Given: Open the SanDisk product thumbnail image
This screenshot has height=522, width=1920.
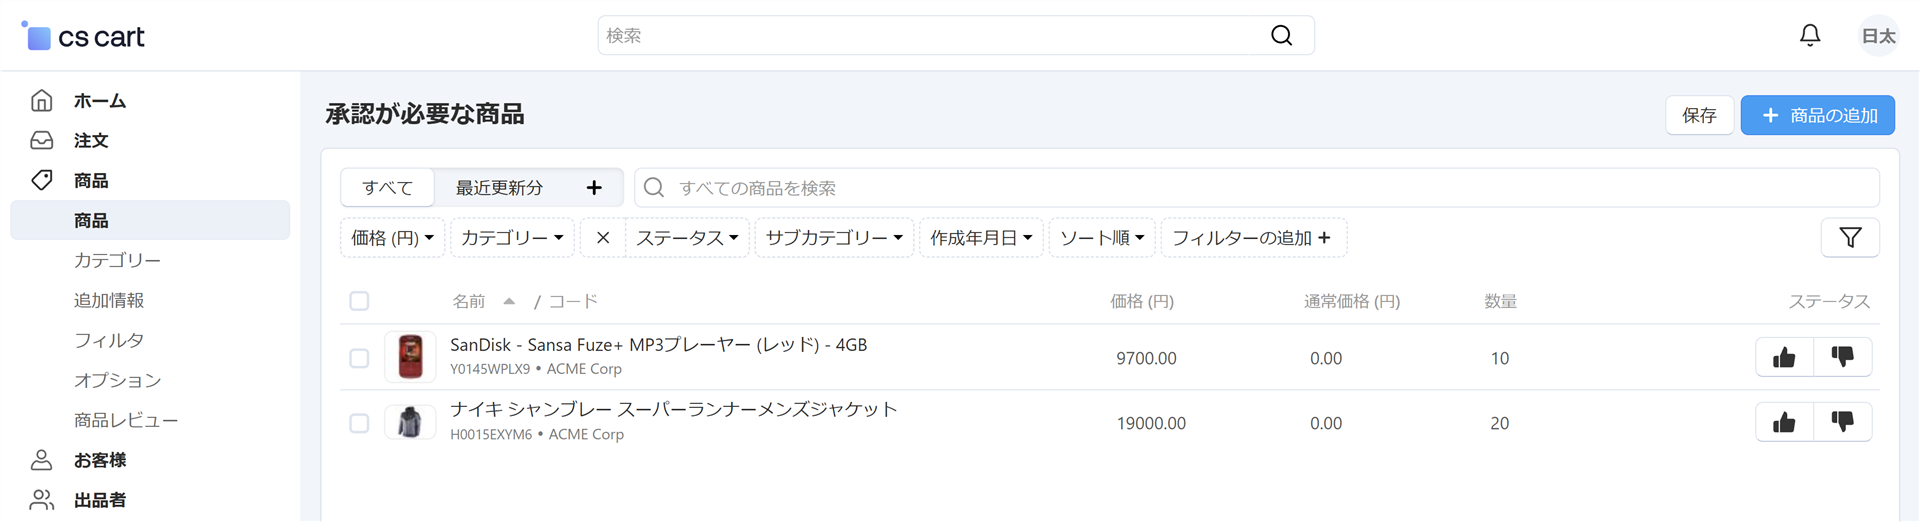Looking at the screenshot, I should click(x=410, y=357).
